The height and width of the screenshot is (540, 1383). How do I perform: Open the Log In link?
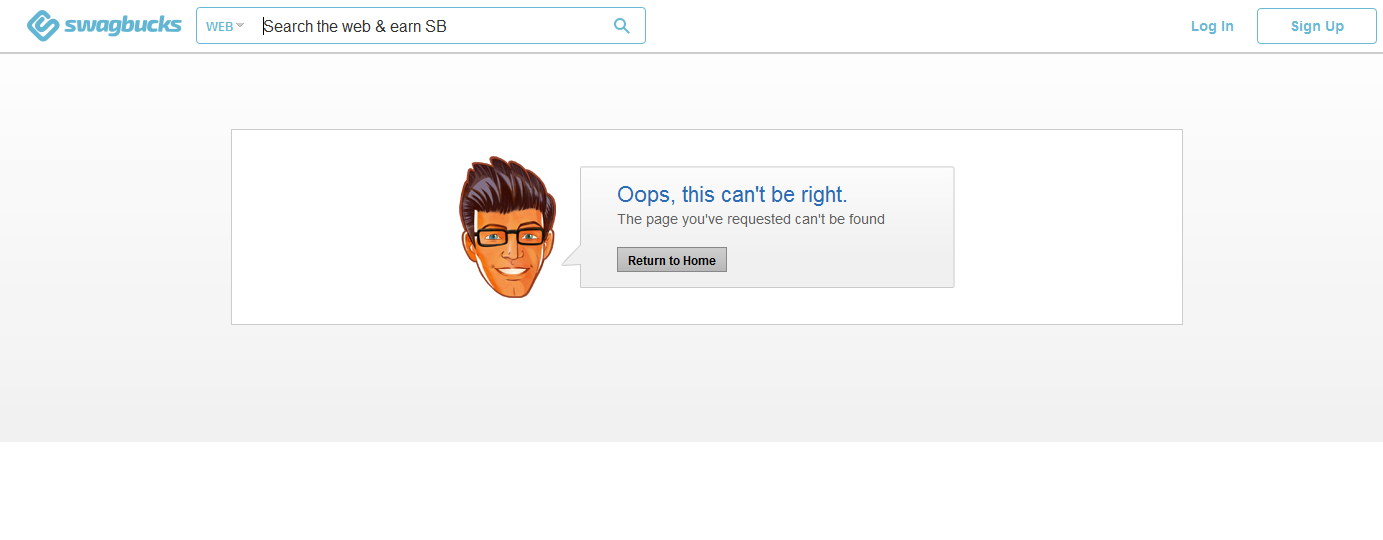pyautogui.click(x=1212, y=26)
